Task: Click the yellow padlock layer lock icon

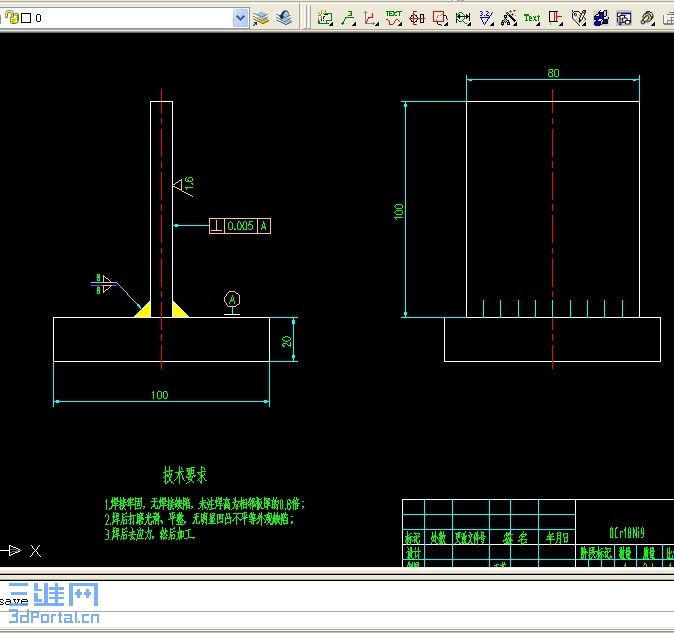Action: 12,18
